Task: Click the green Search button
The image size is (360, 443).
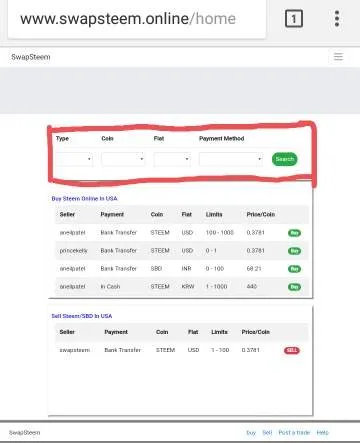Action: click(x=284, y=159)
